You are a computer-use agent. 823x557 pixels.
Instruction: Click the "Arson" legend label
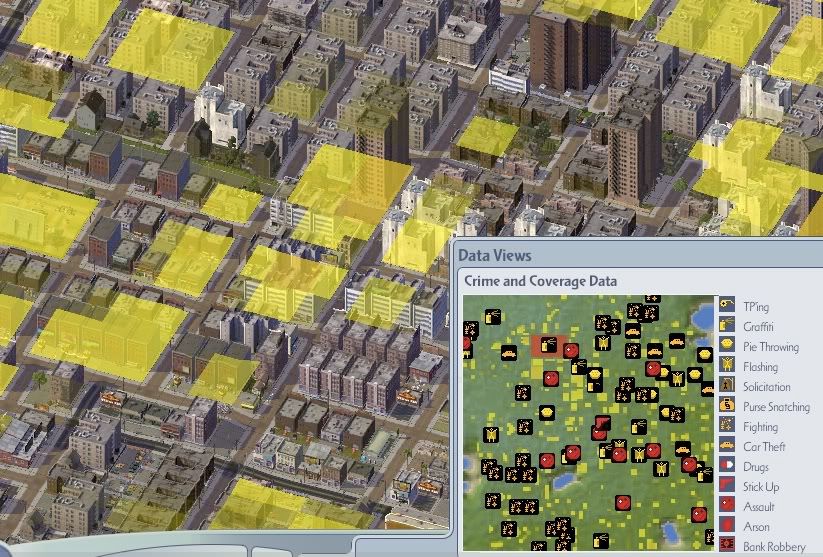point(756,526)
